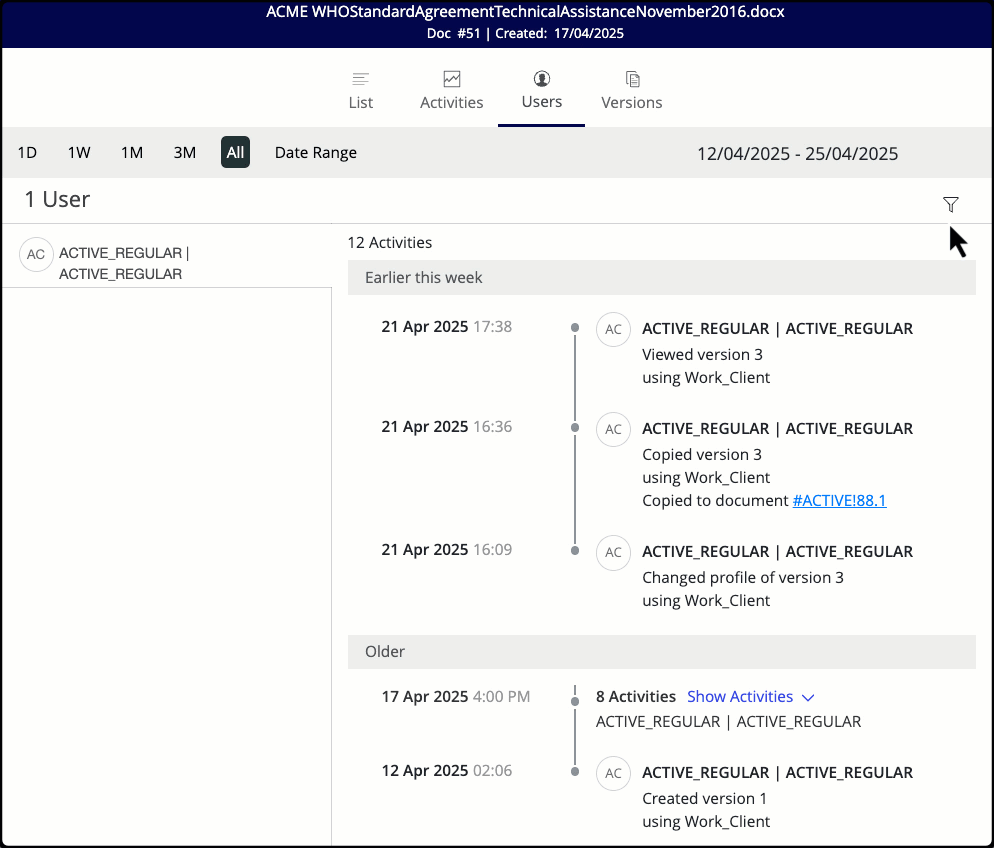Screen dimensions: 994x848
Task: Enable the 1D time filter
Action: click(x=26, y=152)
